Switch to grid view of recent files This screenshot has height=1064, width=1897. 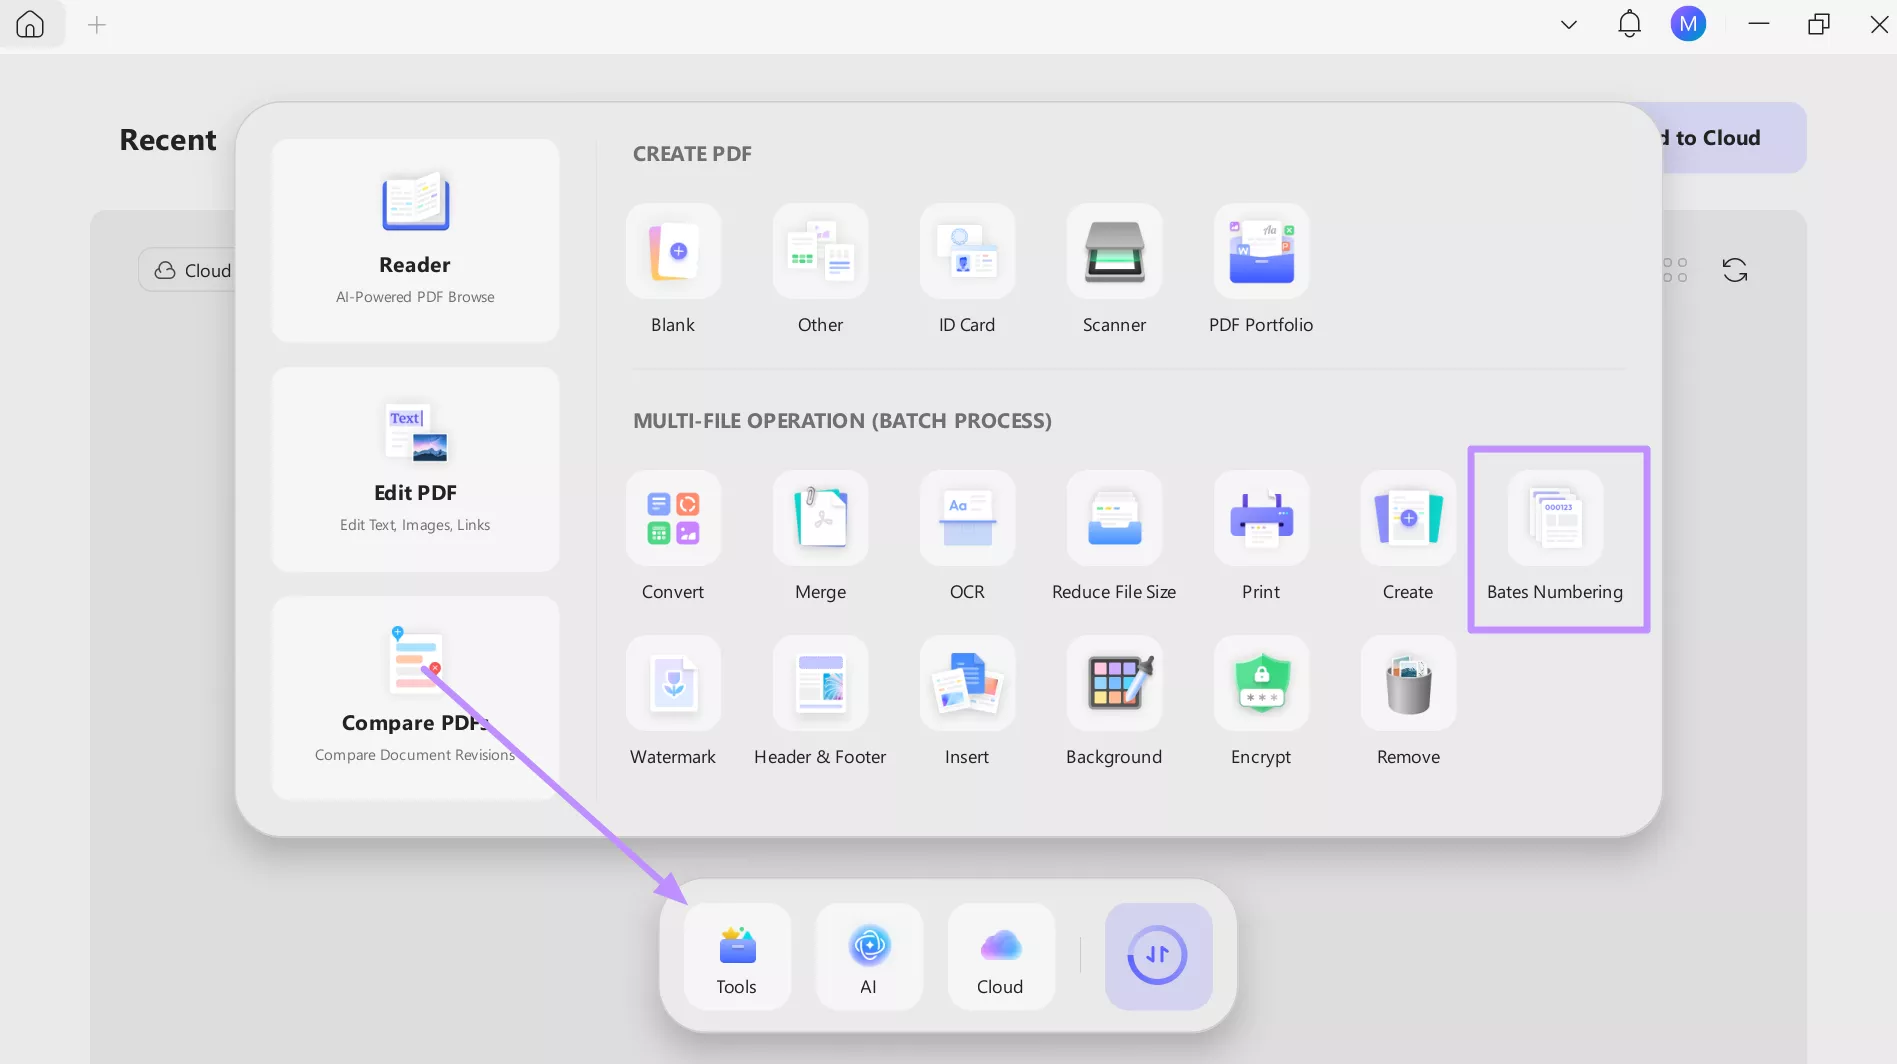1675,270
